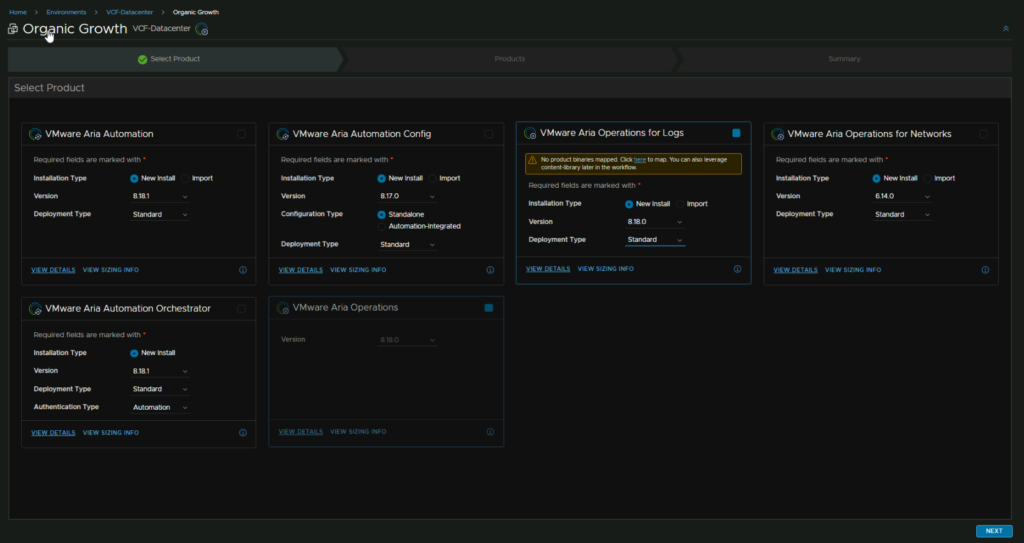Click the Aria Operations for Logs product icon
The image size is (1024, 543).
pyautogui.click(x=530, y=133)
